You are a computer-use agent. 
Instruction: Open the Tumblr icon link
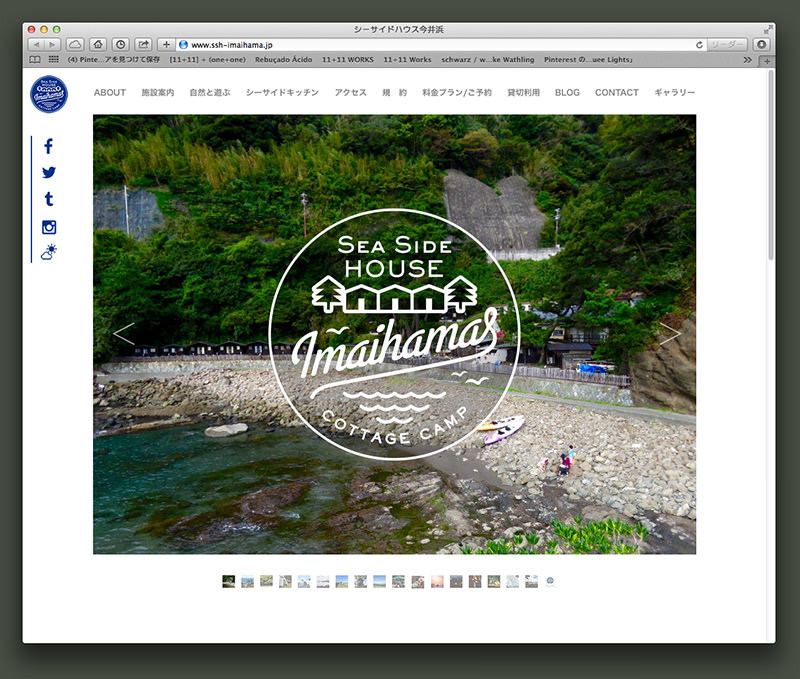49,199
